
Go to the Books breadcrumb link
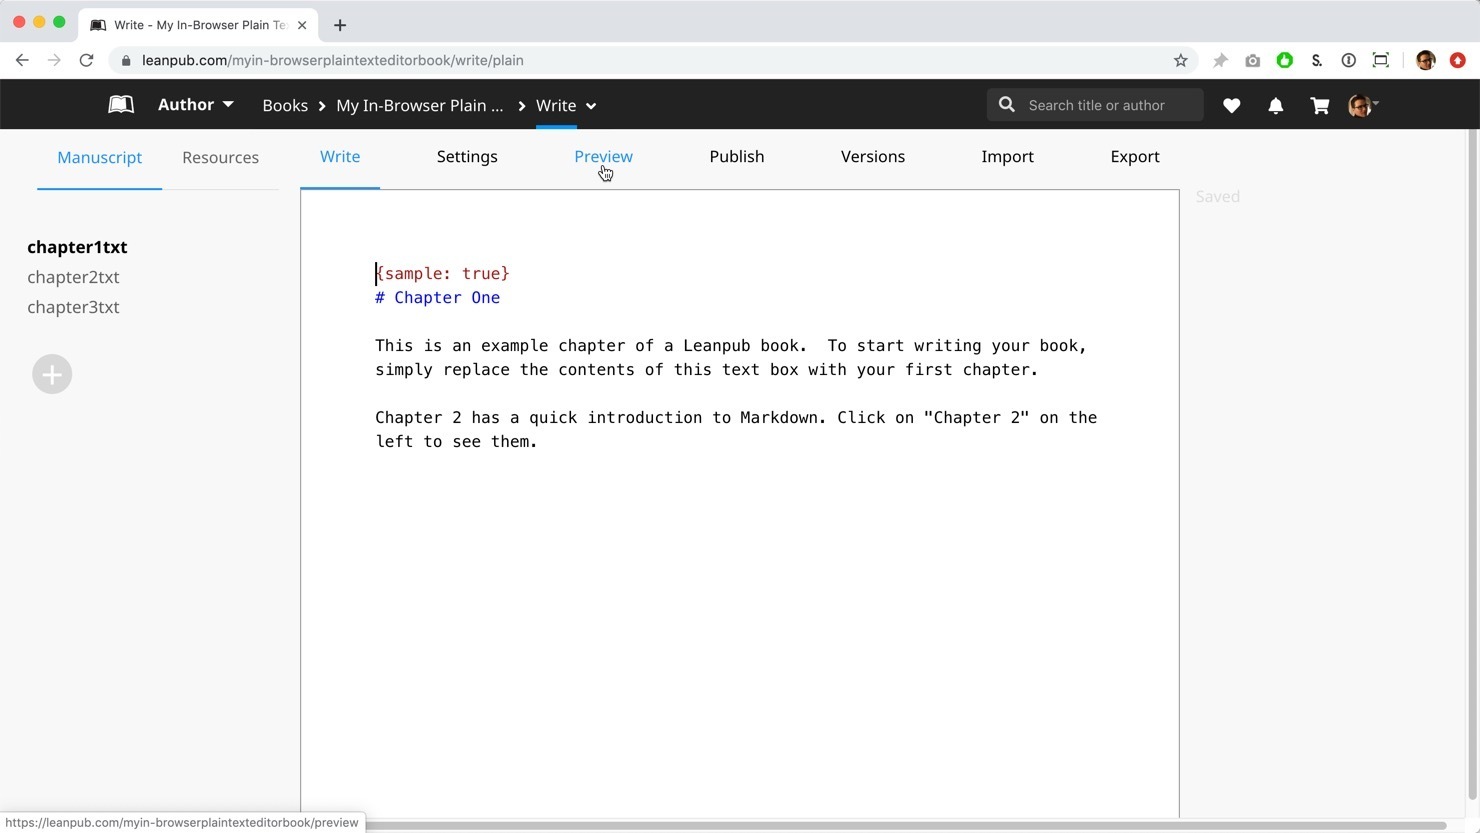[285, 106]
